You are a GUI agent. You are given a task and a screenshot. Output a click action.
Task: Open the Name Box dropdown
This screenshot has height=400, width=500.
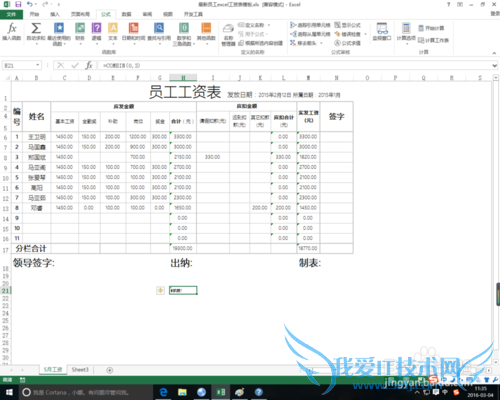[x=38, y=65]
